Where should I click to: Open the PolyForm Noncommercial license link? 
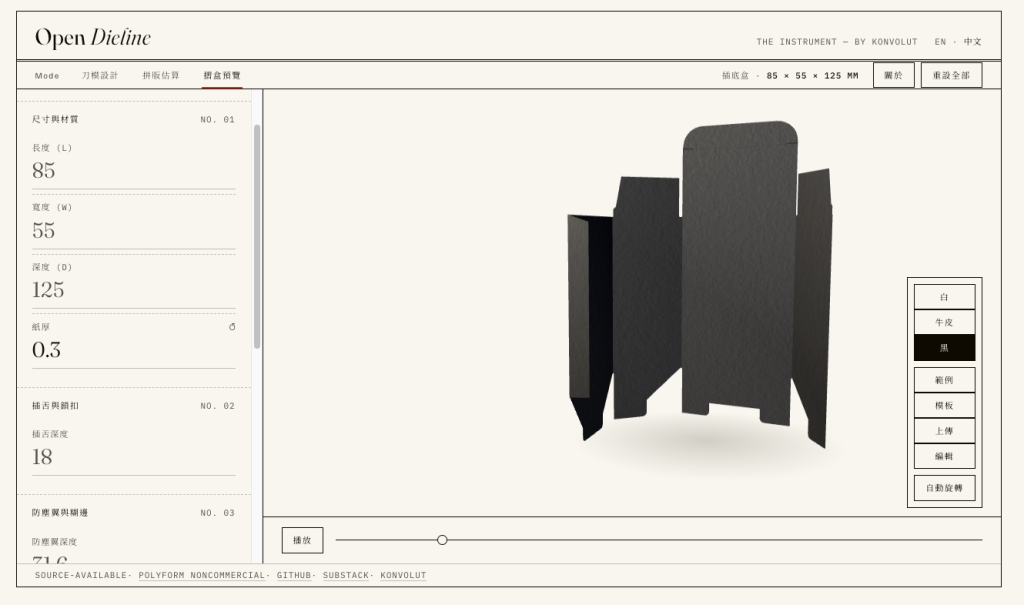pyautogui.click(x=201, y=576)
